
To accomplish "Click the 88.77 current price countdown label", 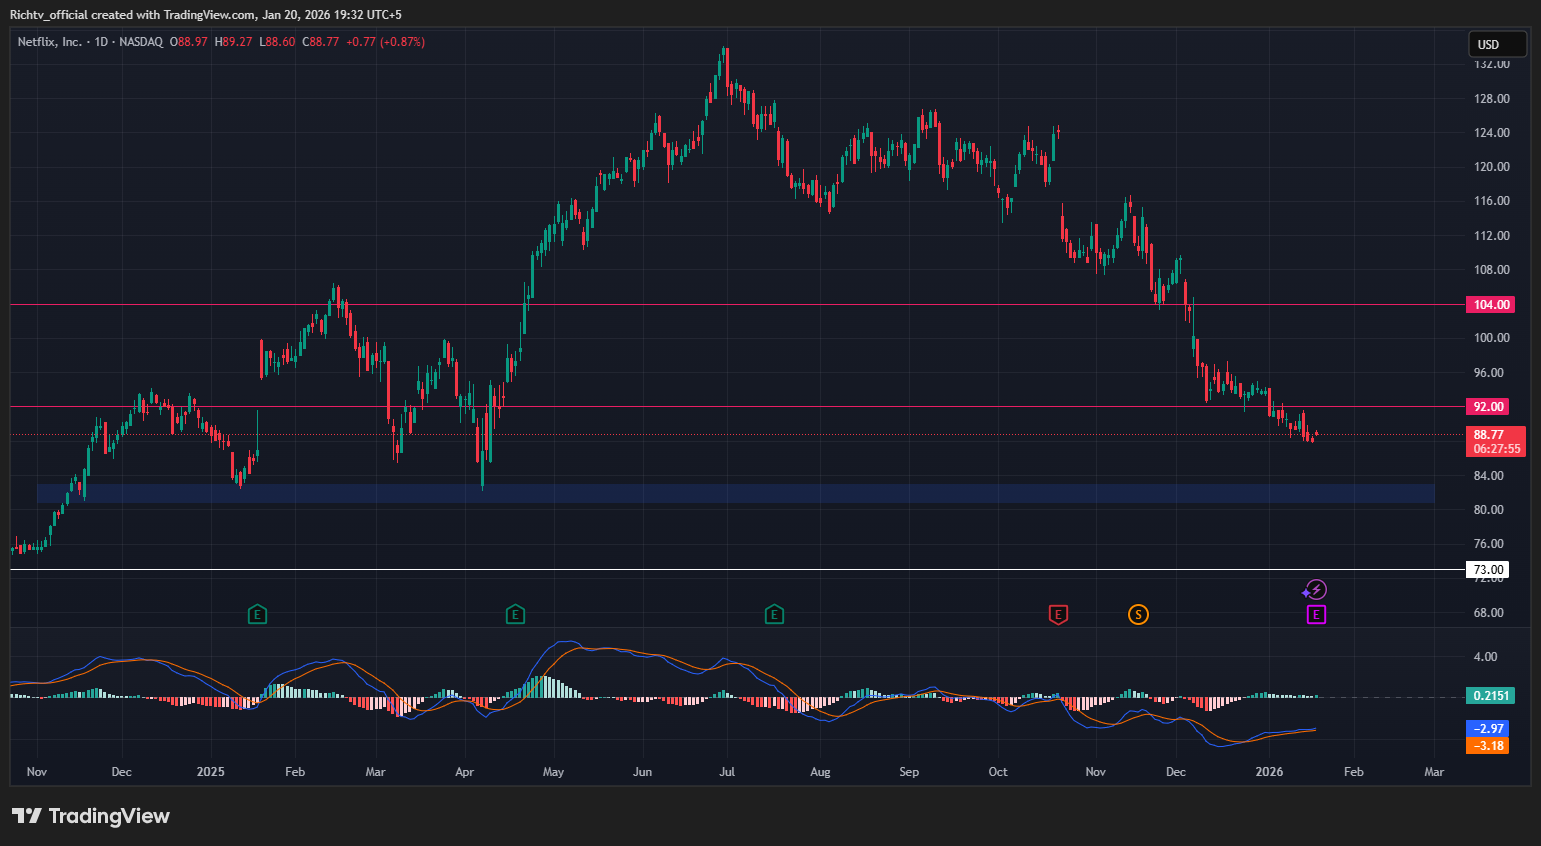I will [x=1497, y=441].
